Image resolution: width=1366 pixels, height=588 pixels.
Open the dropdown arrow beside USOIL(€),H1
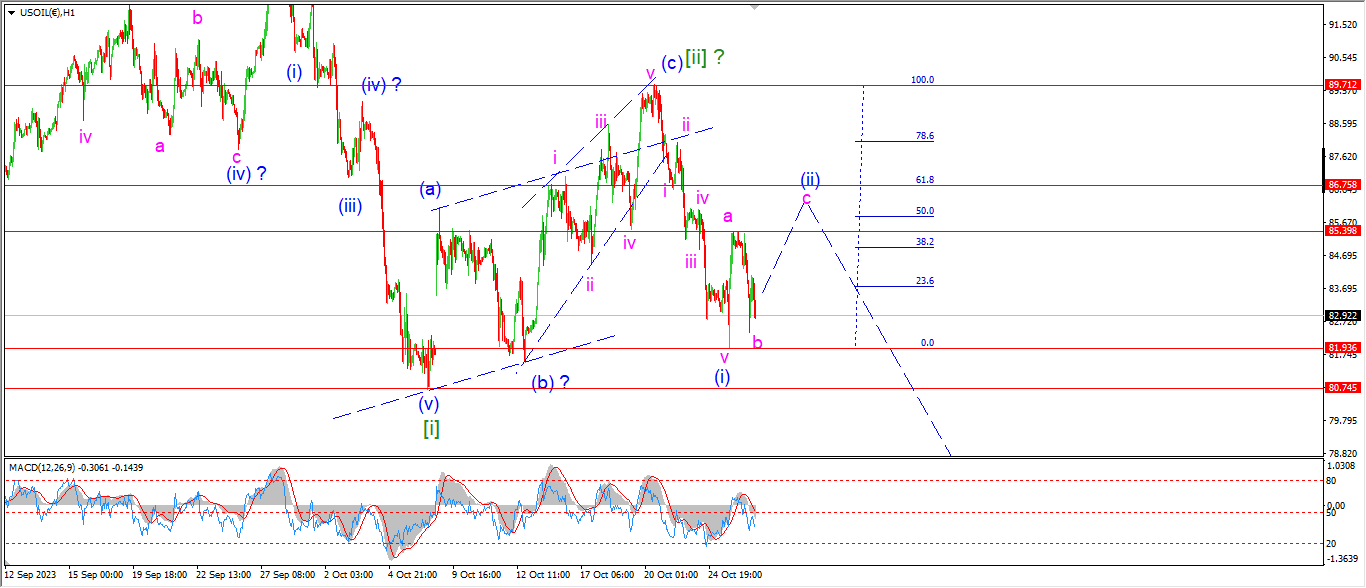(x=11, y=12)
